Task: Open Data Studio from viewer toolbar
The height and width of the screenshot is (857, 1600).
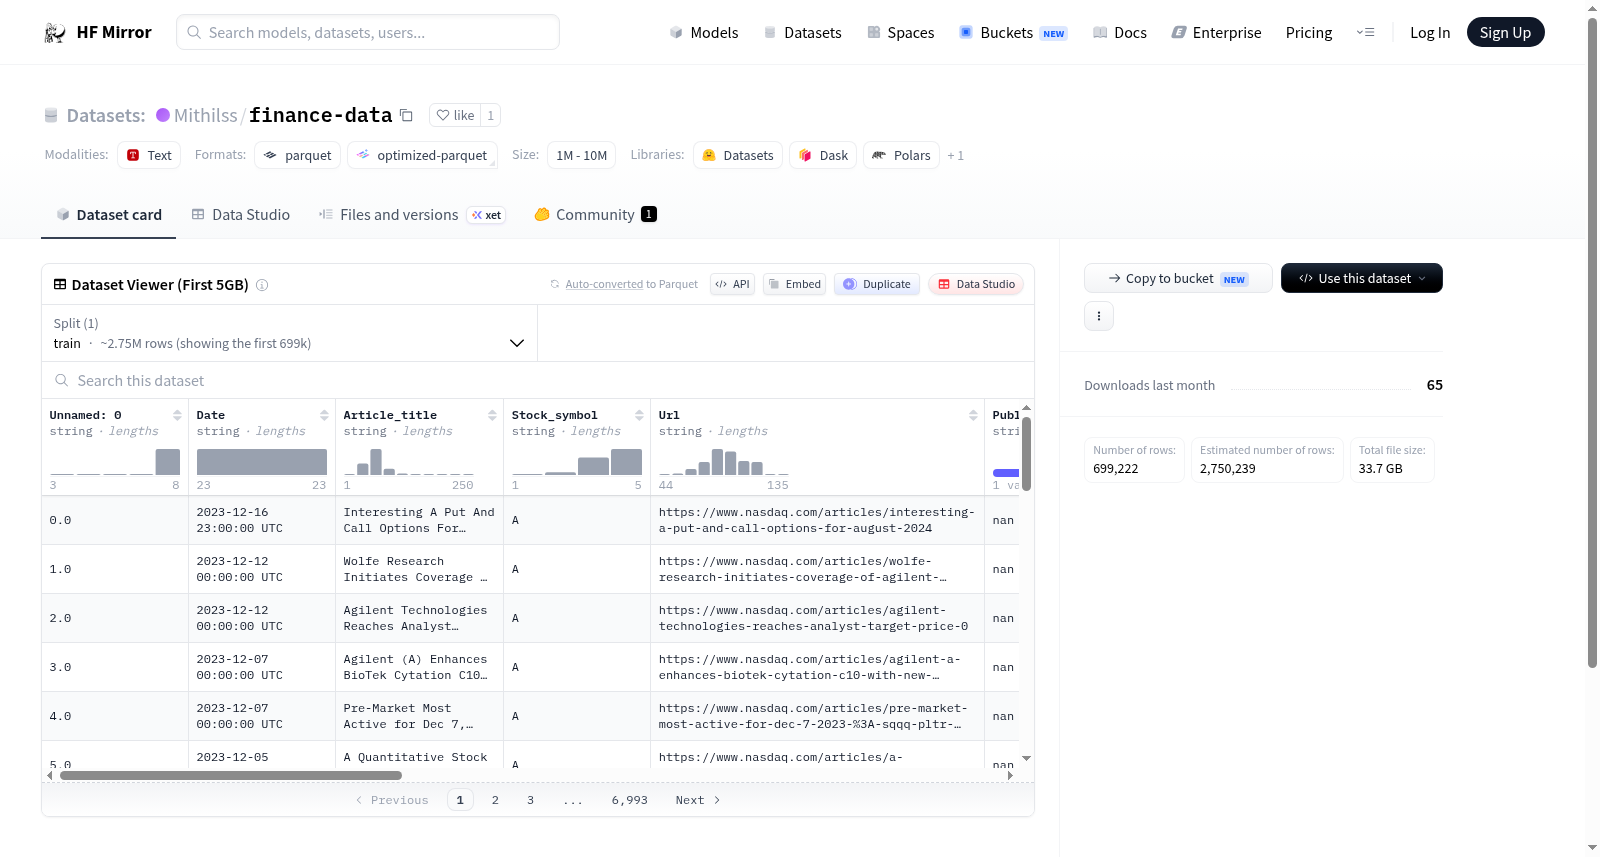Action: pyautogui.click(x=976, y=284)
